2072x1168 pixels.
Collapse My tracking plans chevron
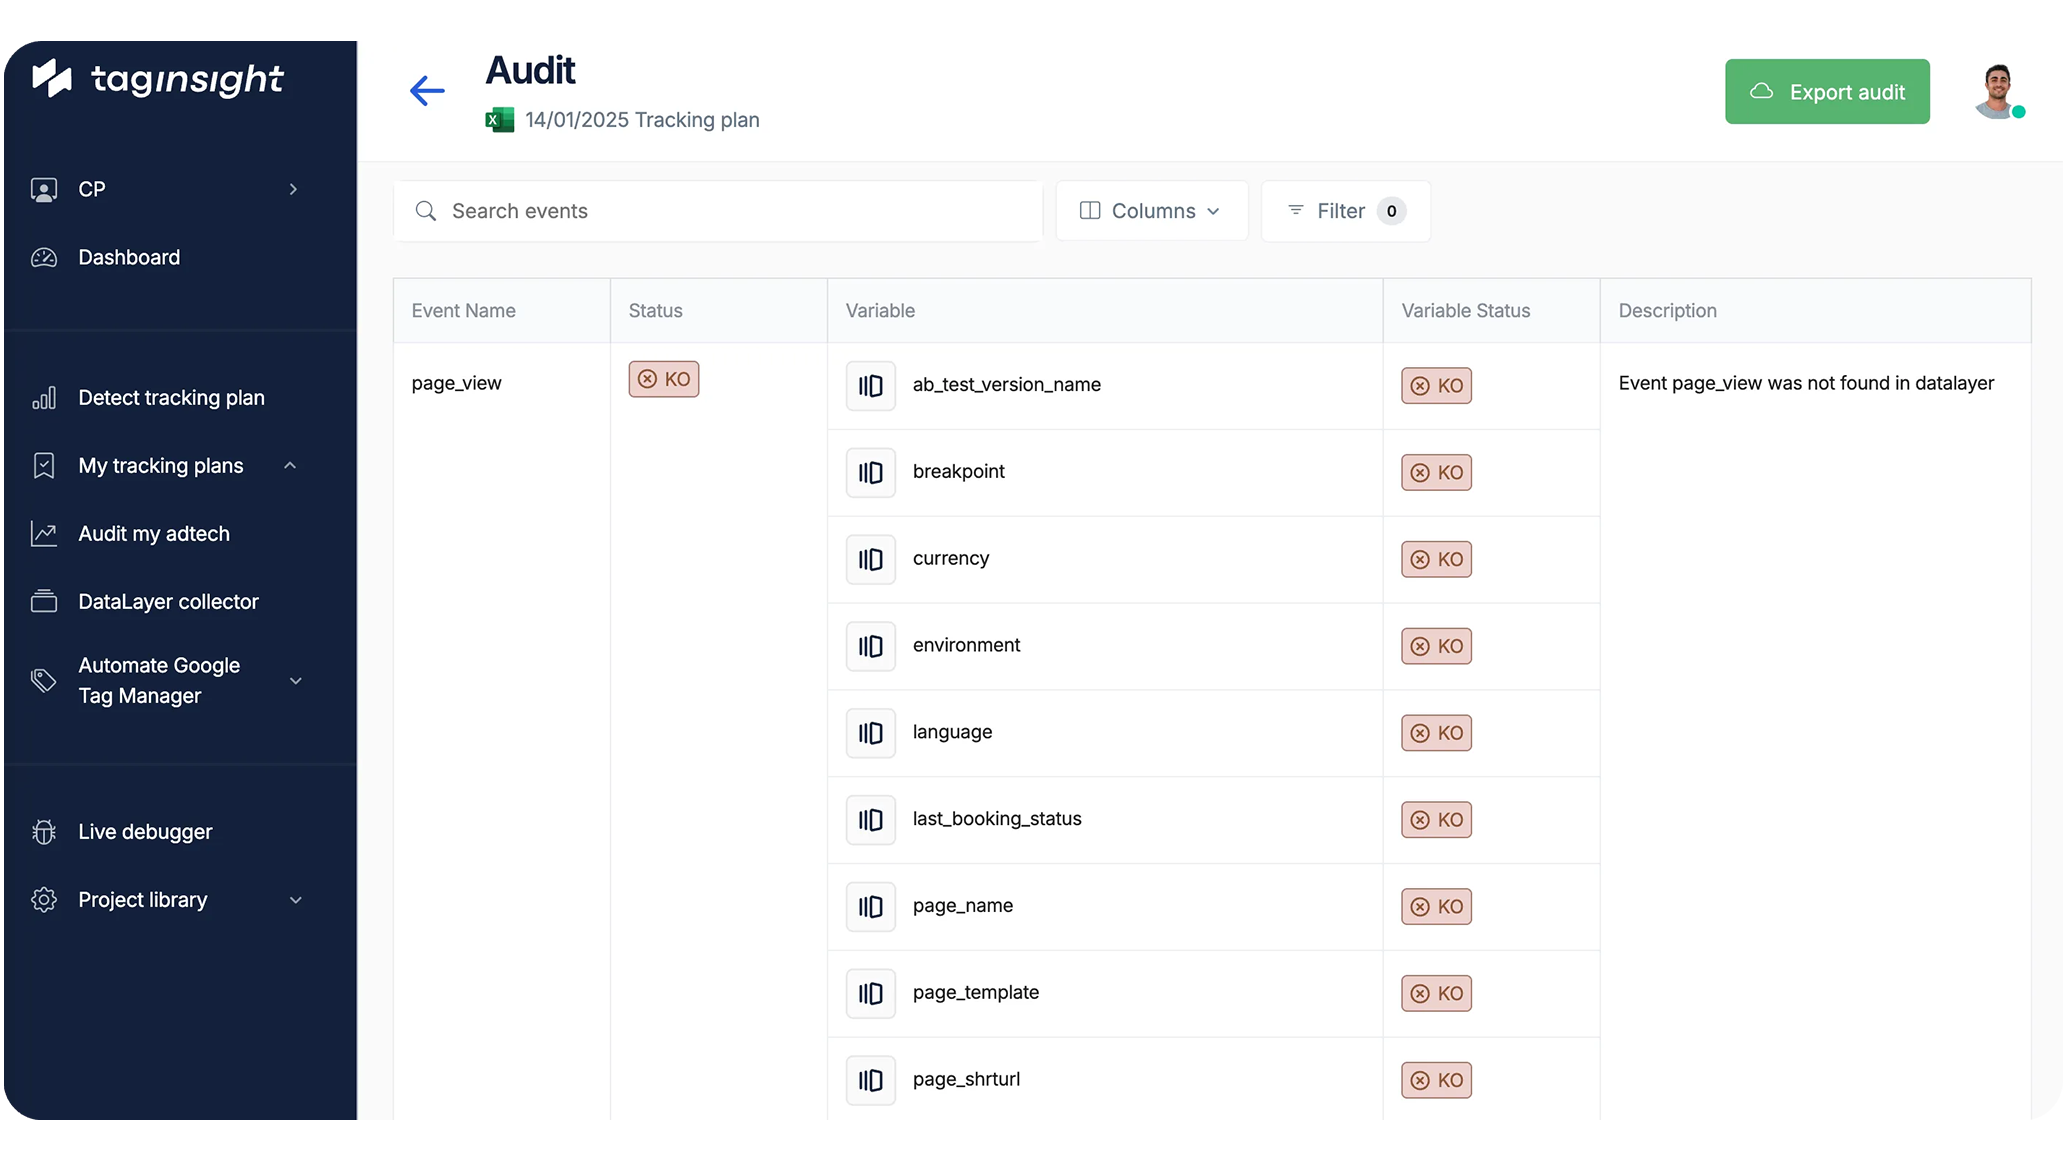click(290, 466)
